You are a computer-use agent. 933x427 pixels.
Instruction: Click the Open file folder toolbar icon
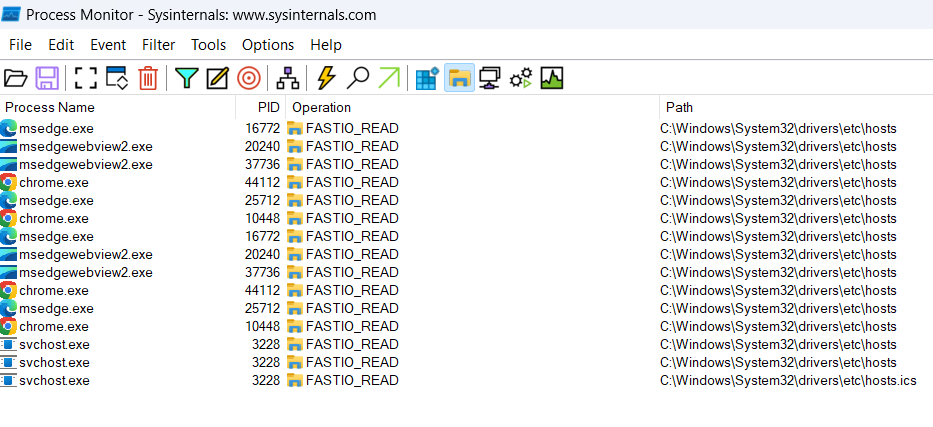pos(15,78)
